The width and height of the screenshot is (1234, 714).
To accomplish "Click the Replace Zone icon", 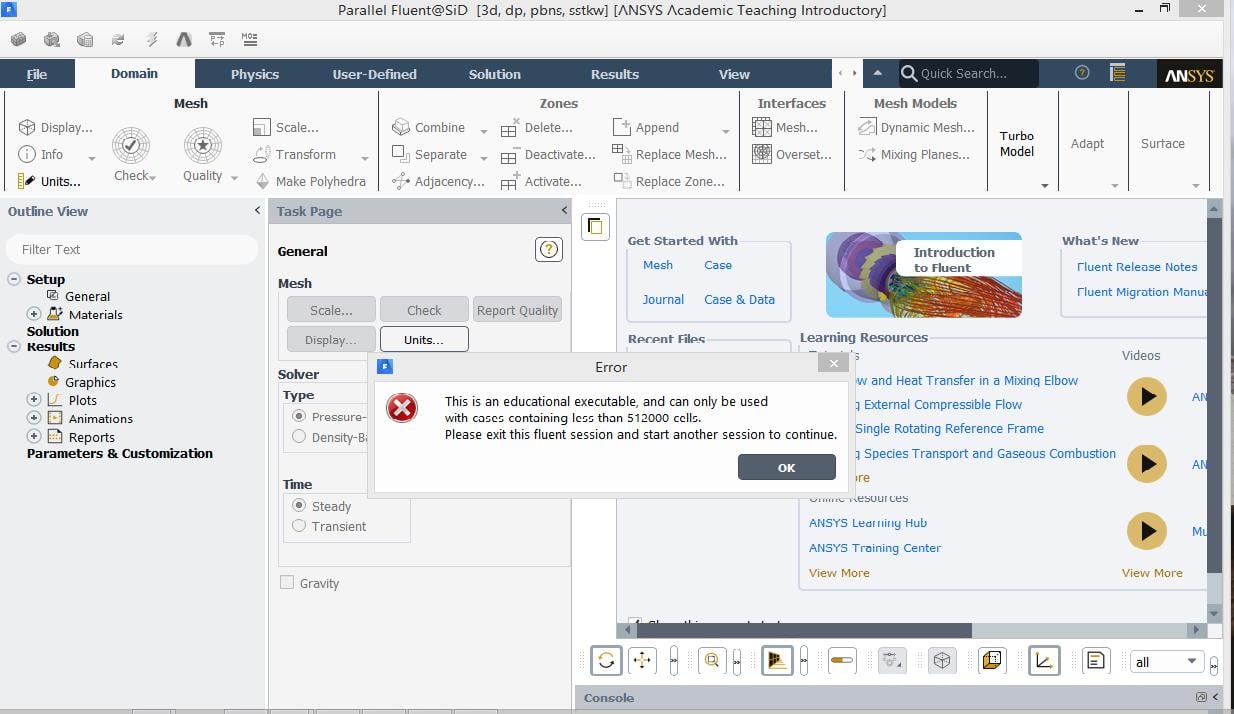I will pos(622,181).
